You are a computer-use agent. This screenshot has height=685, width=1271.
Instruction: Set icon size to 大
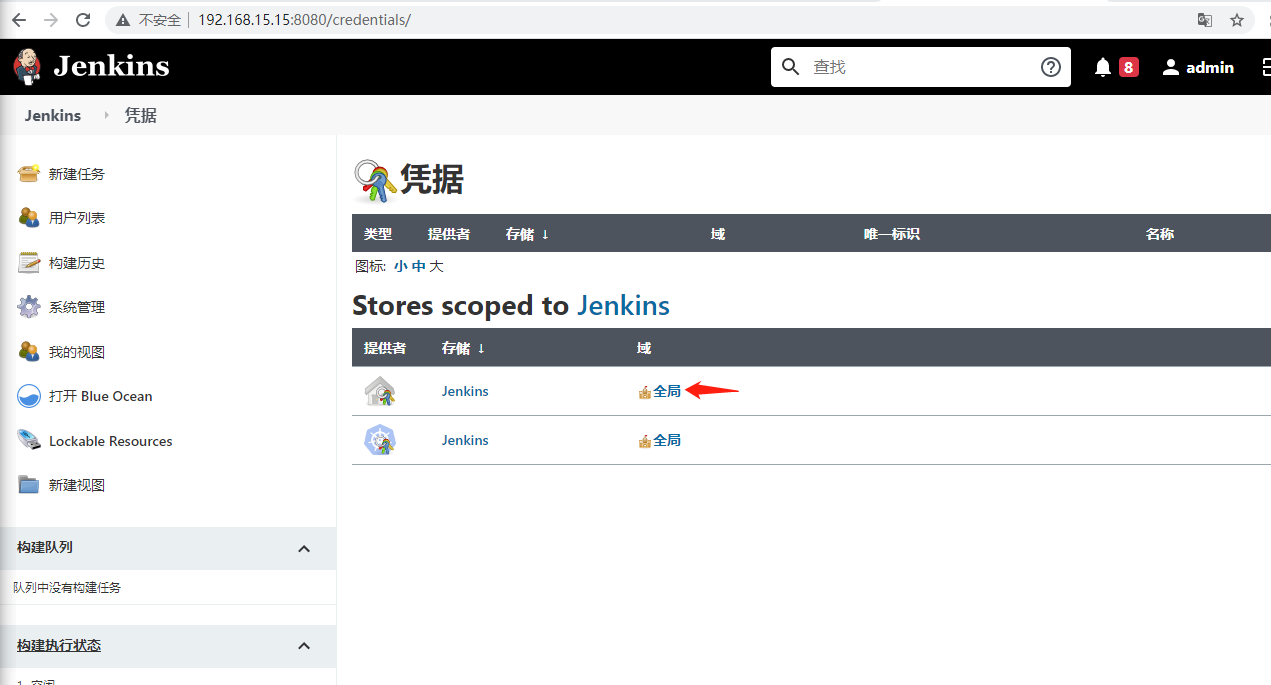tap(436, 266)
